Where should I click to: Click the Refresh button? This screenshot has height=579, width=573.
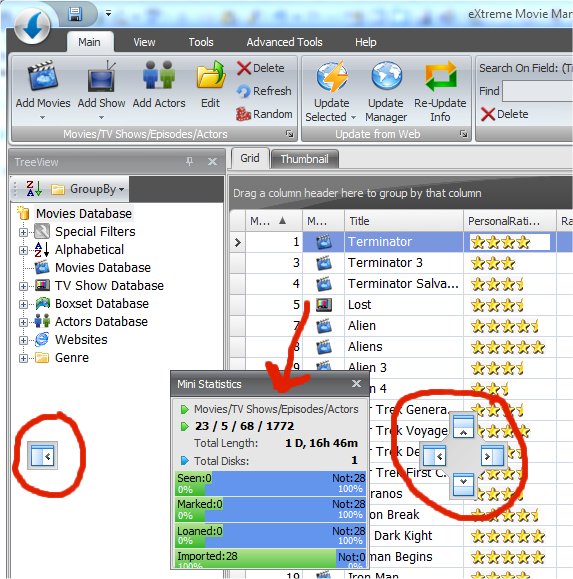click(264, 91)
